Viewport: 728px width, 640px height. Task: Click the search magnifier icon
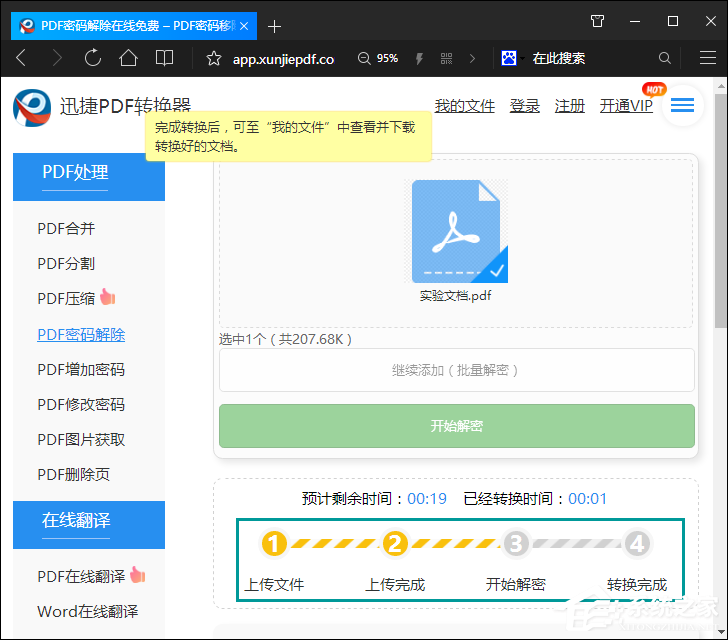[665, 59]
